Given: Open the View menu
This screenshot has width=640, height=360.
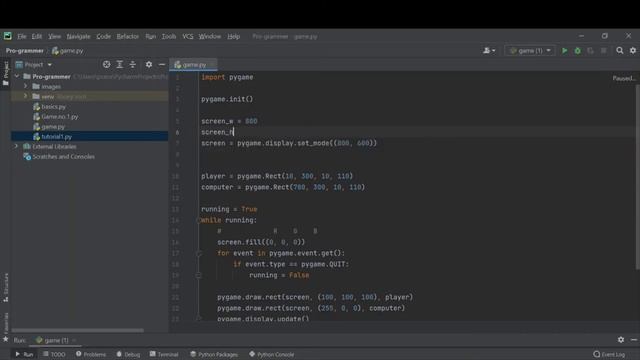Looking at the screenshot, I should pos(54,36).
